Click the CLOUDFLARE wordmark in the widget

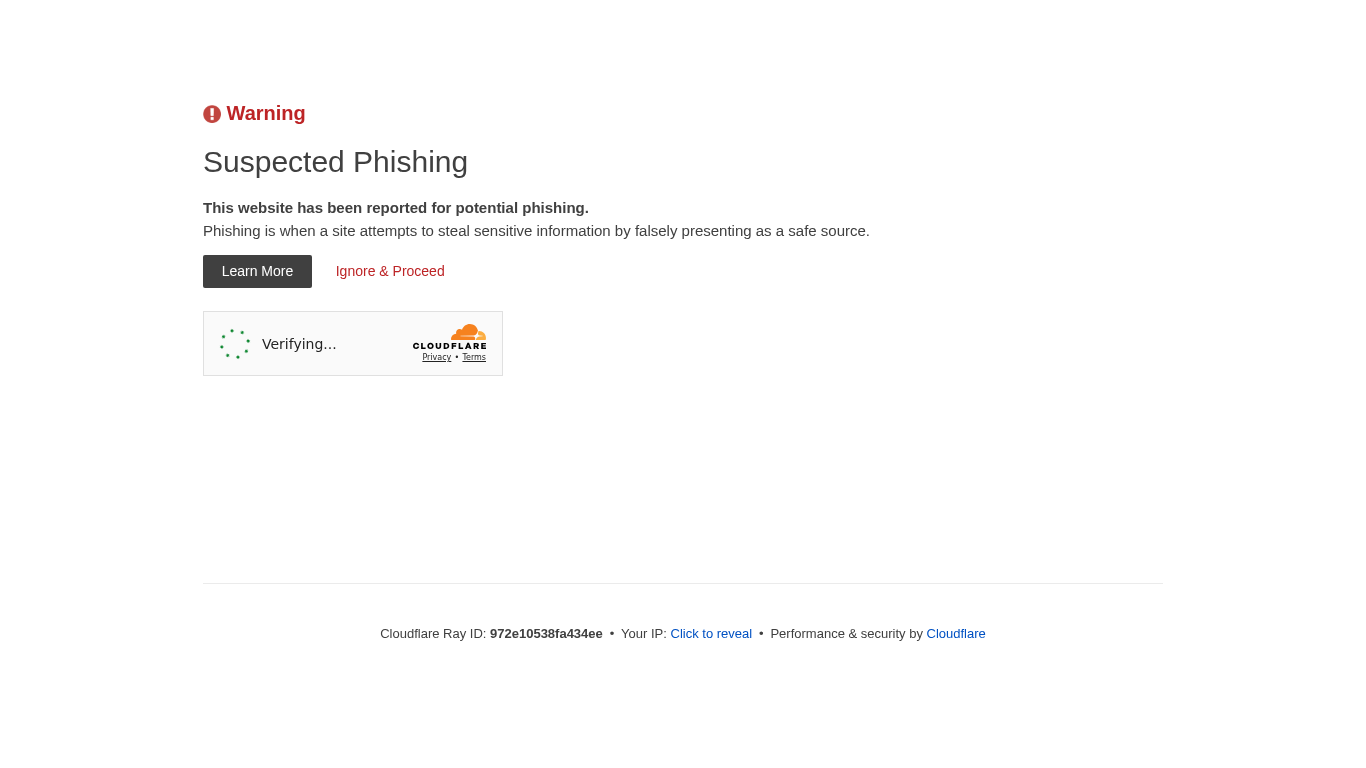[450, 346]
